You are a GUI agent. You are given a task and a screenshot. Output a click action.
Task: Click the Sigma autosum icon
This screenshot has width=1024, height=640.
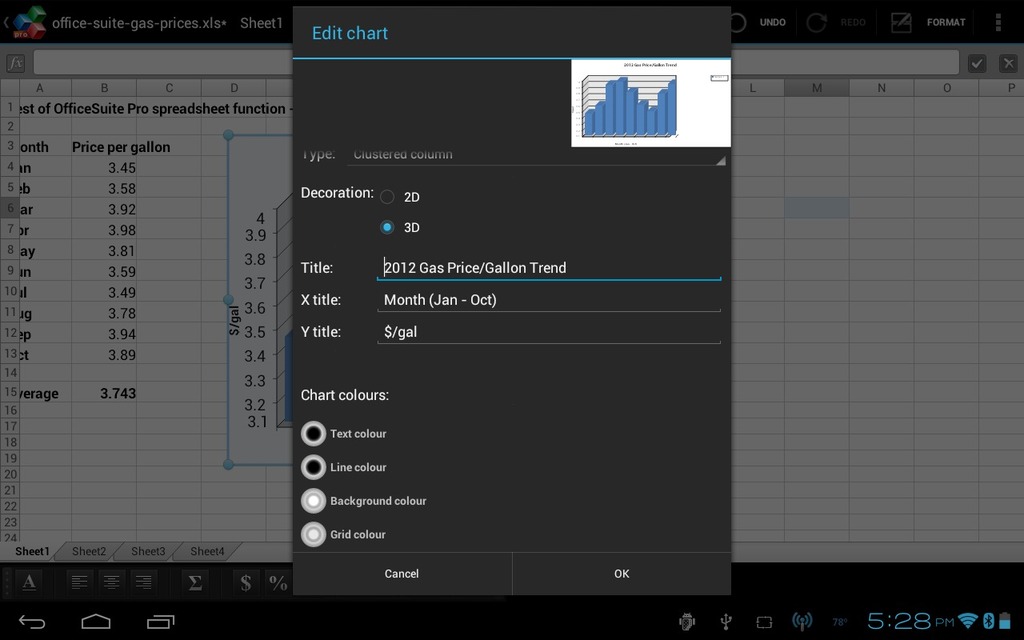click(x=196, y=582)
